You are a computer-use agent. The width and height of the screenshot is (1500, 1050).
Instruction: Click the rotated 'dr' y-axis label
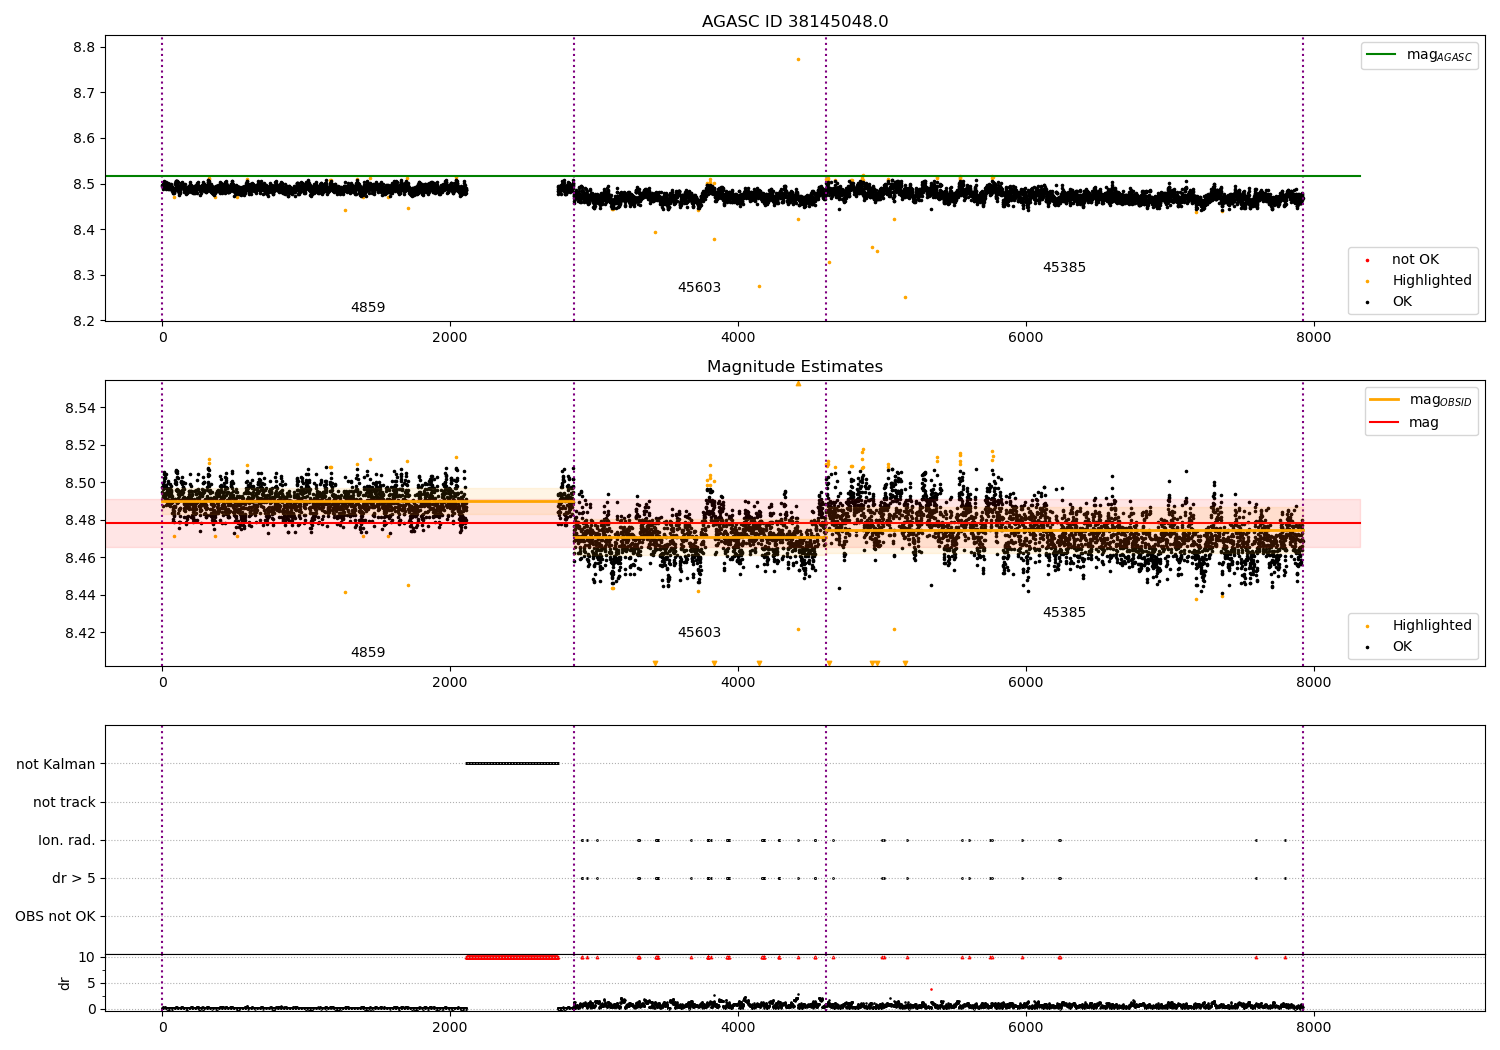click(65, 983)
